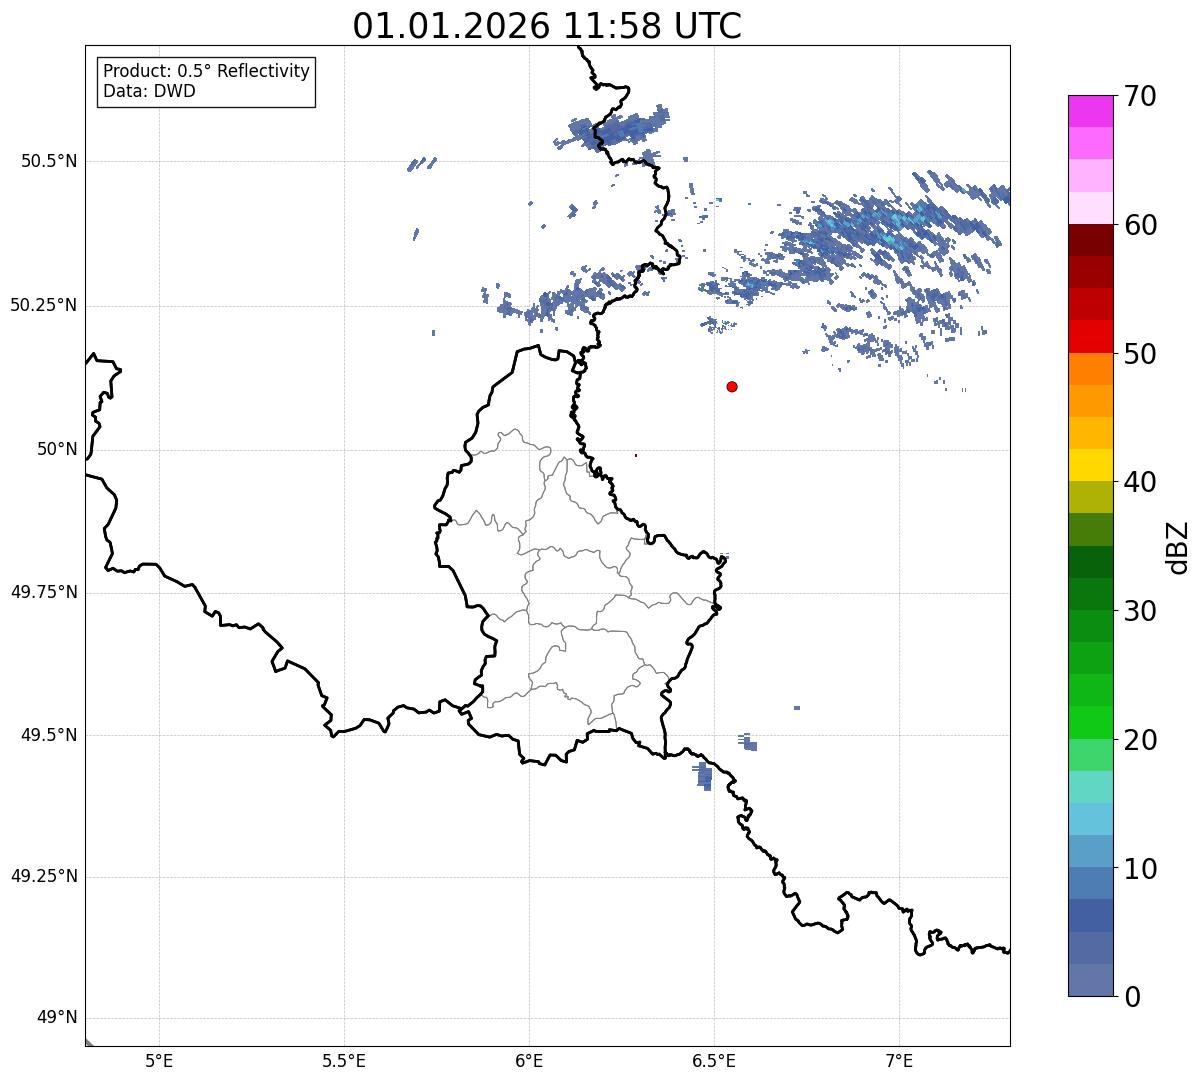Click the 6°E longitude label

coord(529,1060)
